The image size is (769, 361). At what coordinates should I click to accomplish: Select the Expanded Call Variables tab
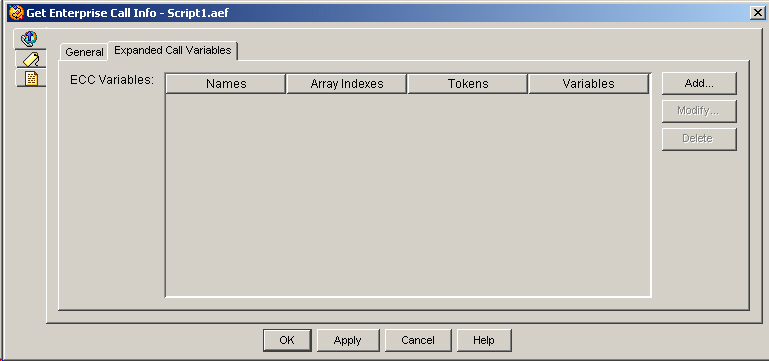(173, 50)
